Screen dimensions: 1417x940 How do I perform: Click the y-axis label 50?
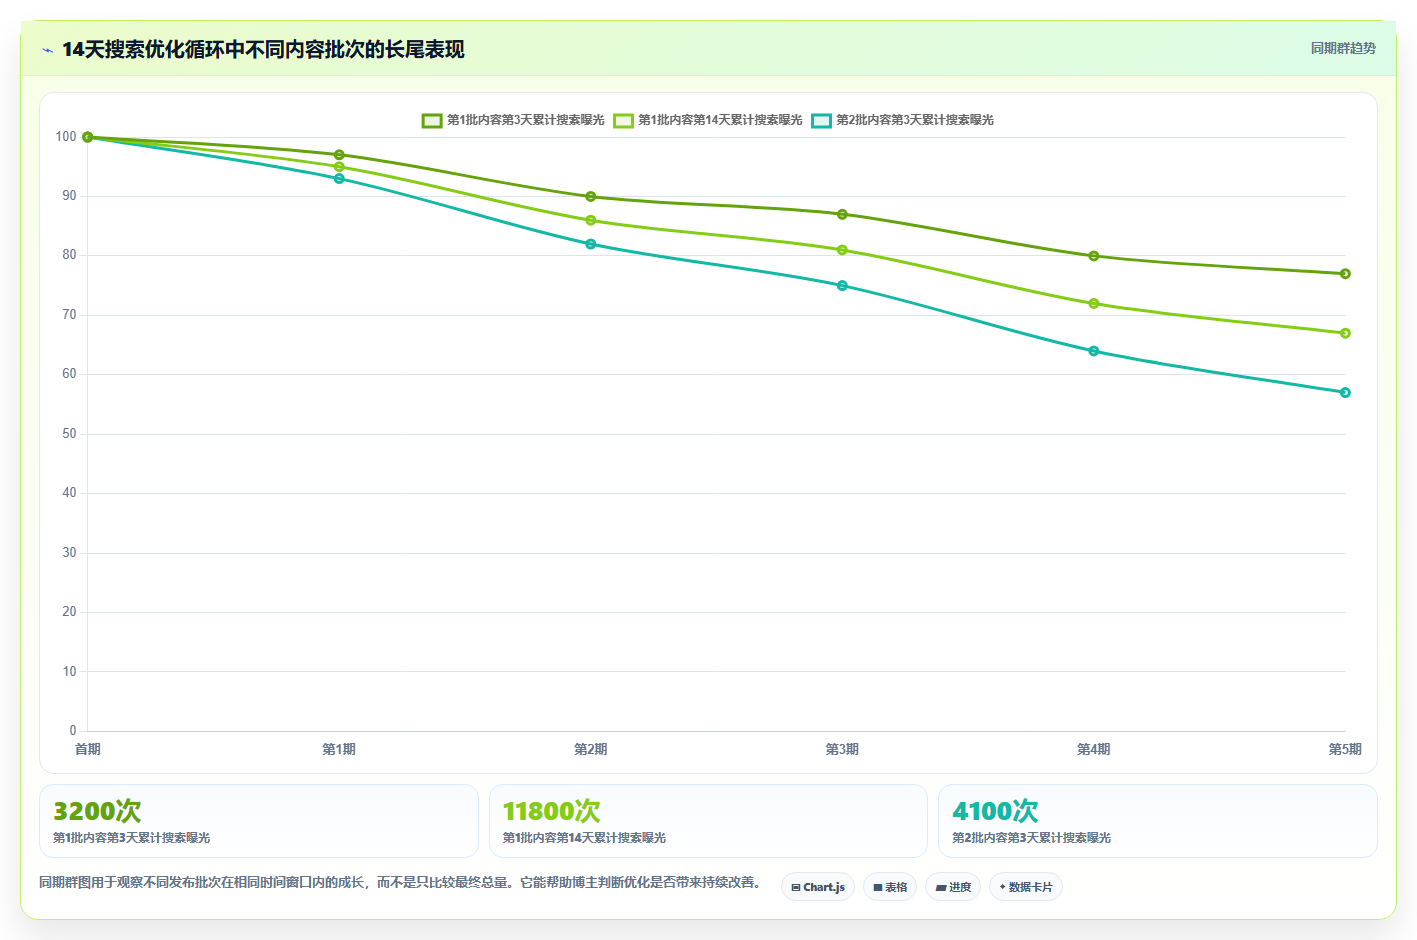pos(69,434)
